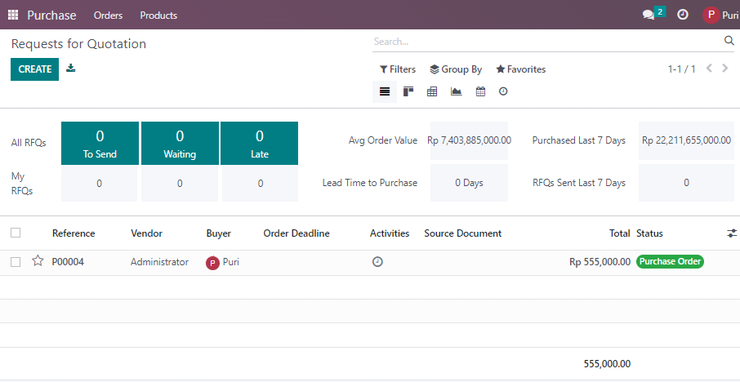
Task: Sort by the Vendor column header
Action: (x=146, y=233)
